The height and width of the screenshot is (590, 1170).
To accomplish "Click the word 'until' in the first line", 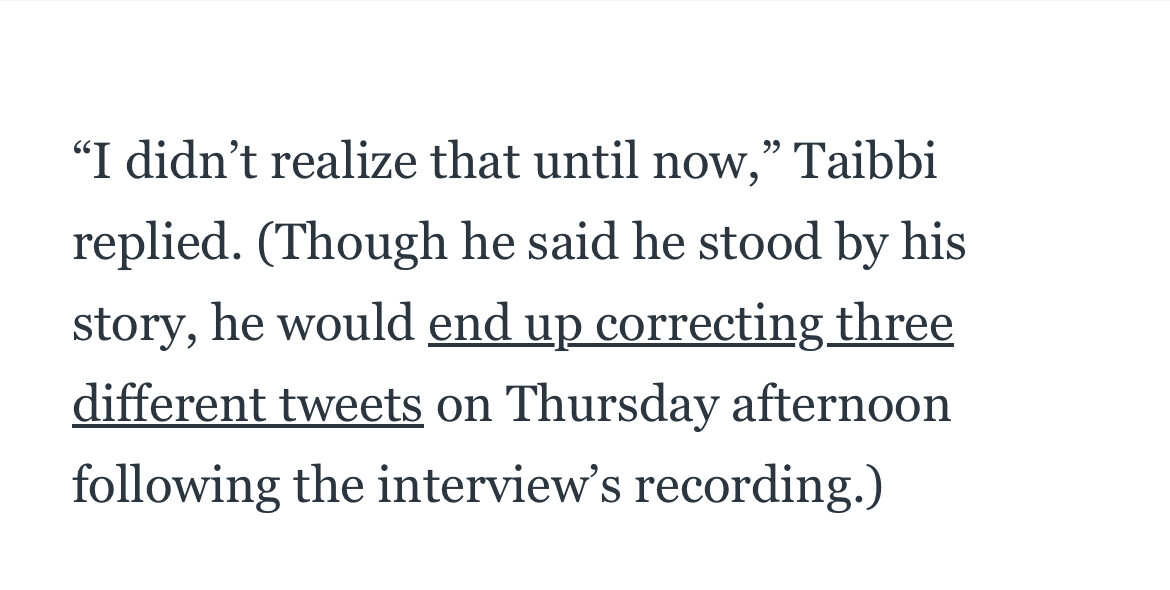I will coord(586,161).
